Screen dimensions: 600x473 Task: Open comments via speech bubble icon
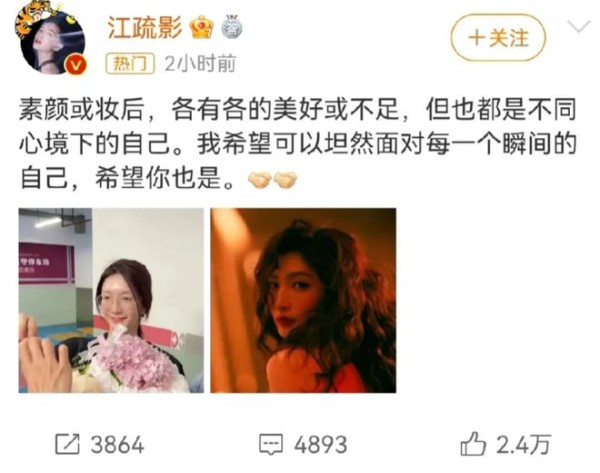271,445
